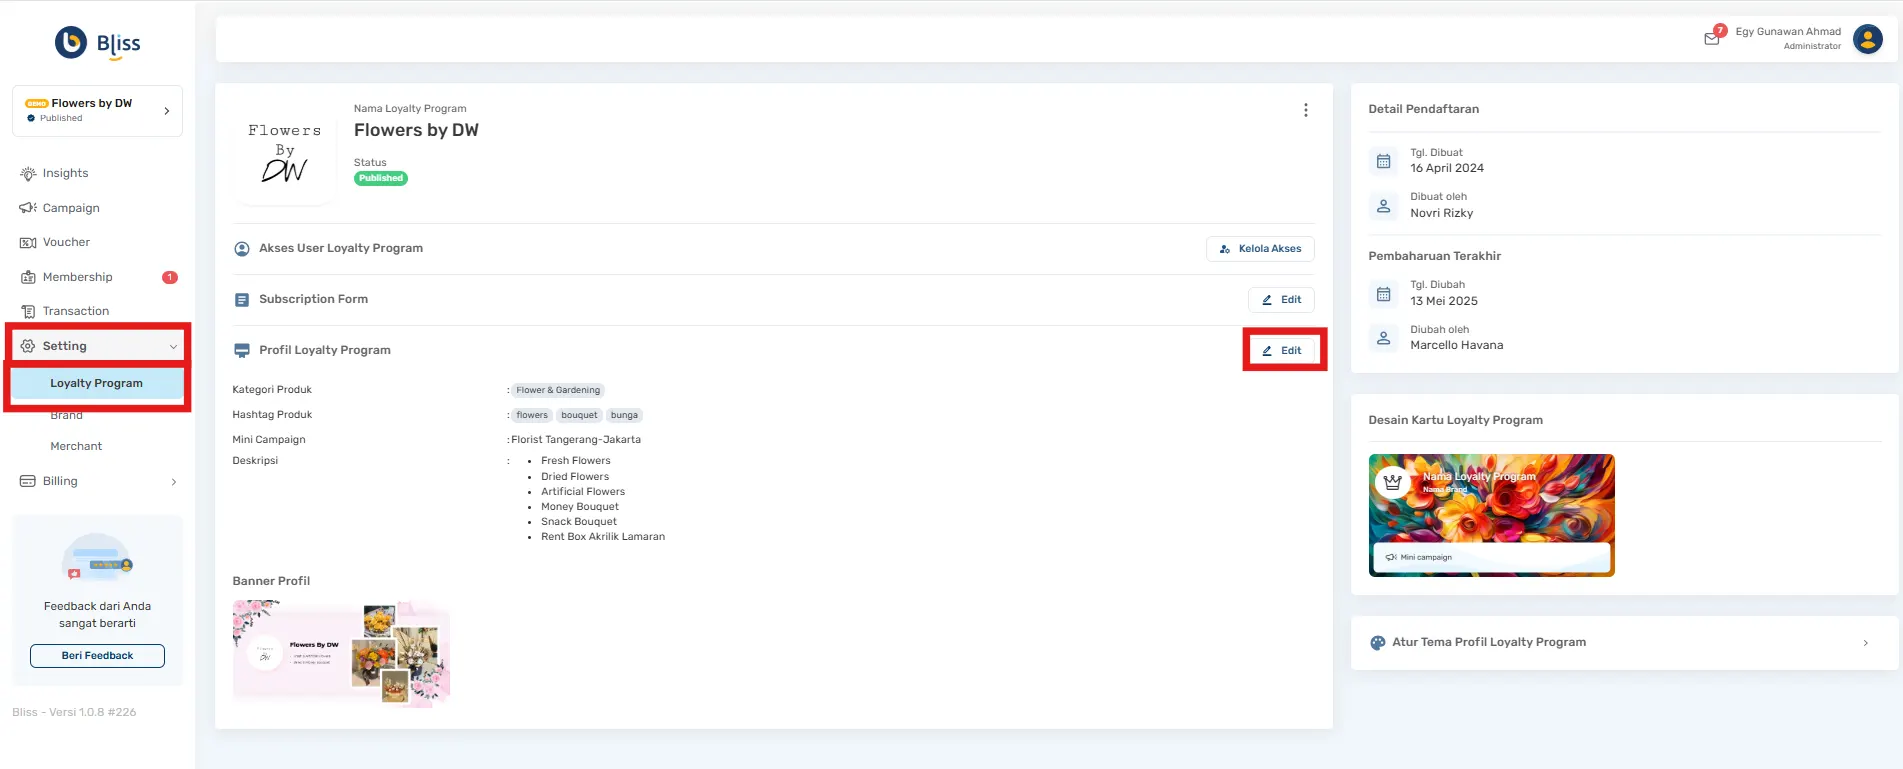1903x769 pixels.
Task: Go to the Membership menu
Action: coord(77,277)
